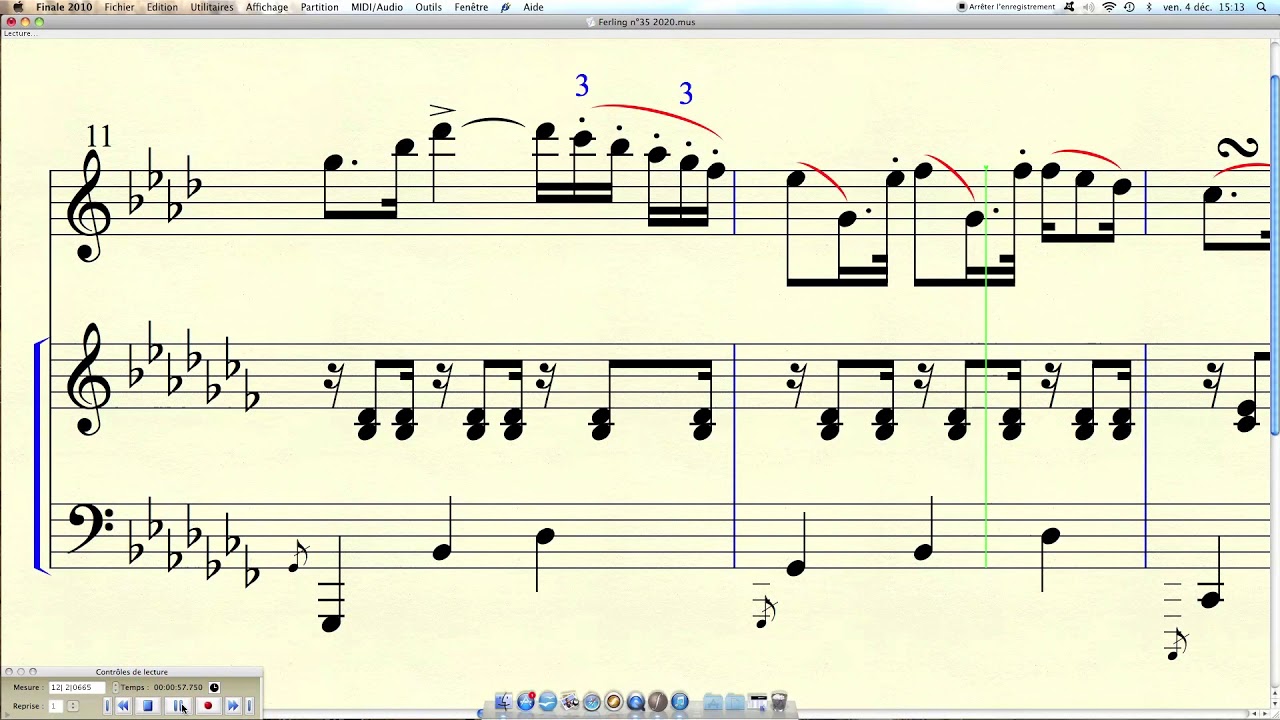Viewport: 1280px width, 720px height.
Task: Open the Wi-Fi status menu
Action: point(1109,7)
